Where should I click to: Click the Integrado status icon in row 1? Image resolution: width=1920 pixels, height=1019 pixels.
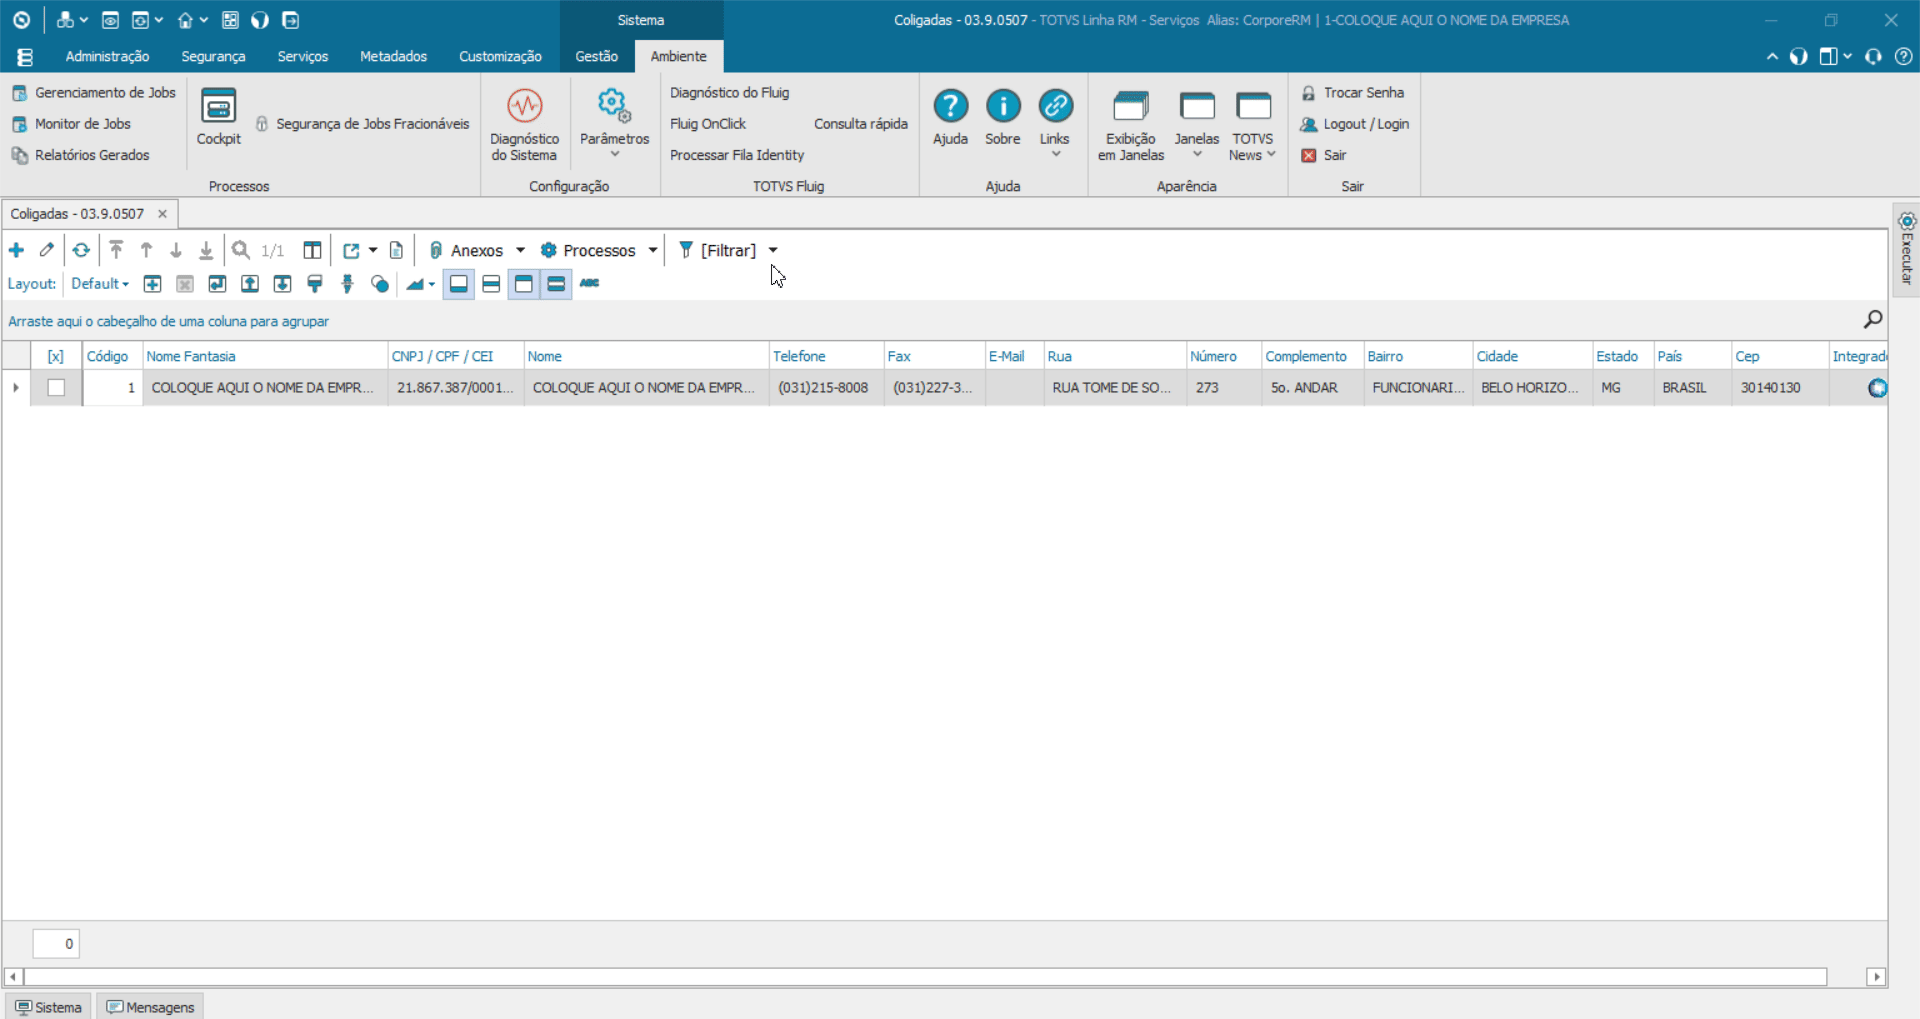coord(1877,388)
